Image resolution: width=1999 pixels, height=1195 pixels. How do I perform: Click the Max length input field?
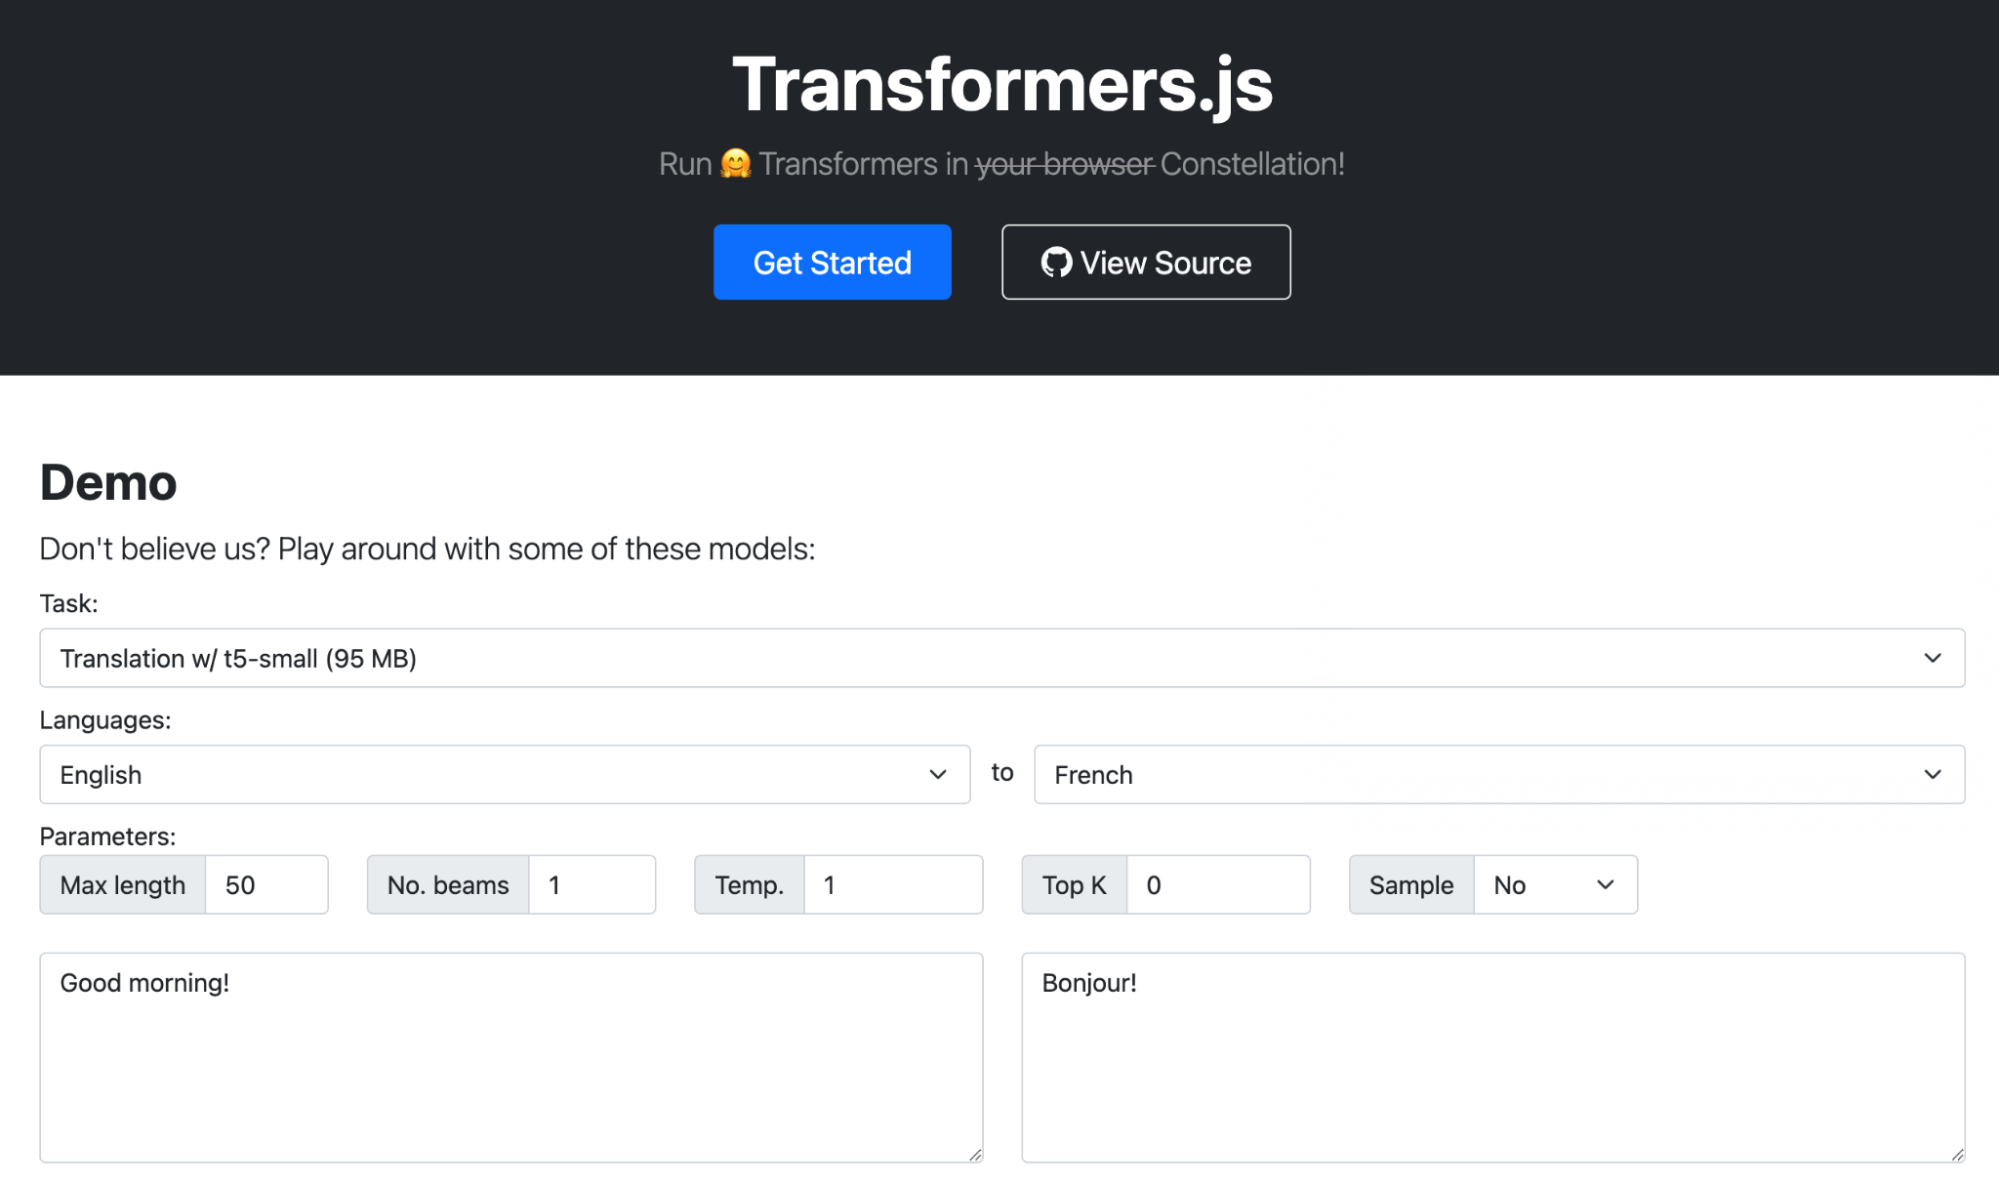coord(266,884)
